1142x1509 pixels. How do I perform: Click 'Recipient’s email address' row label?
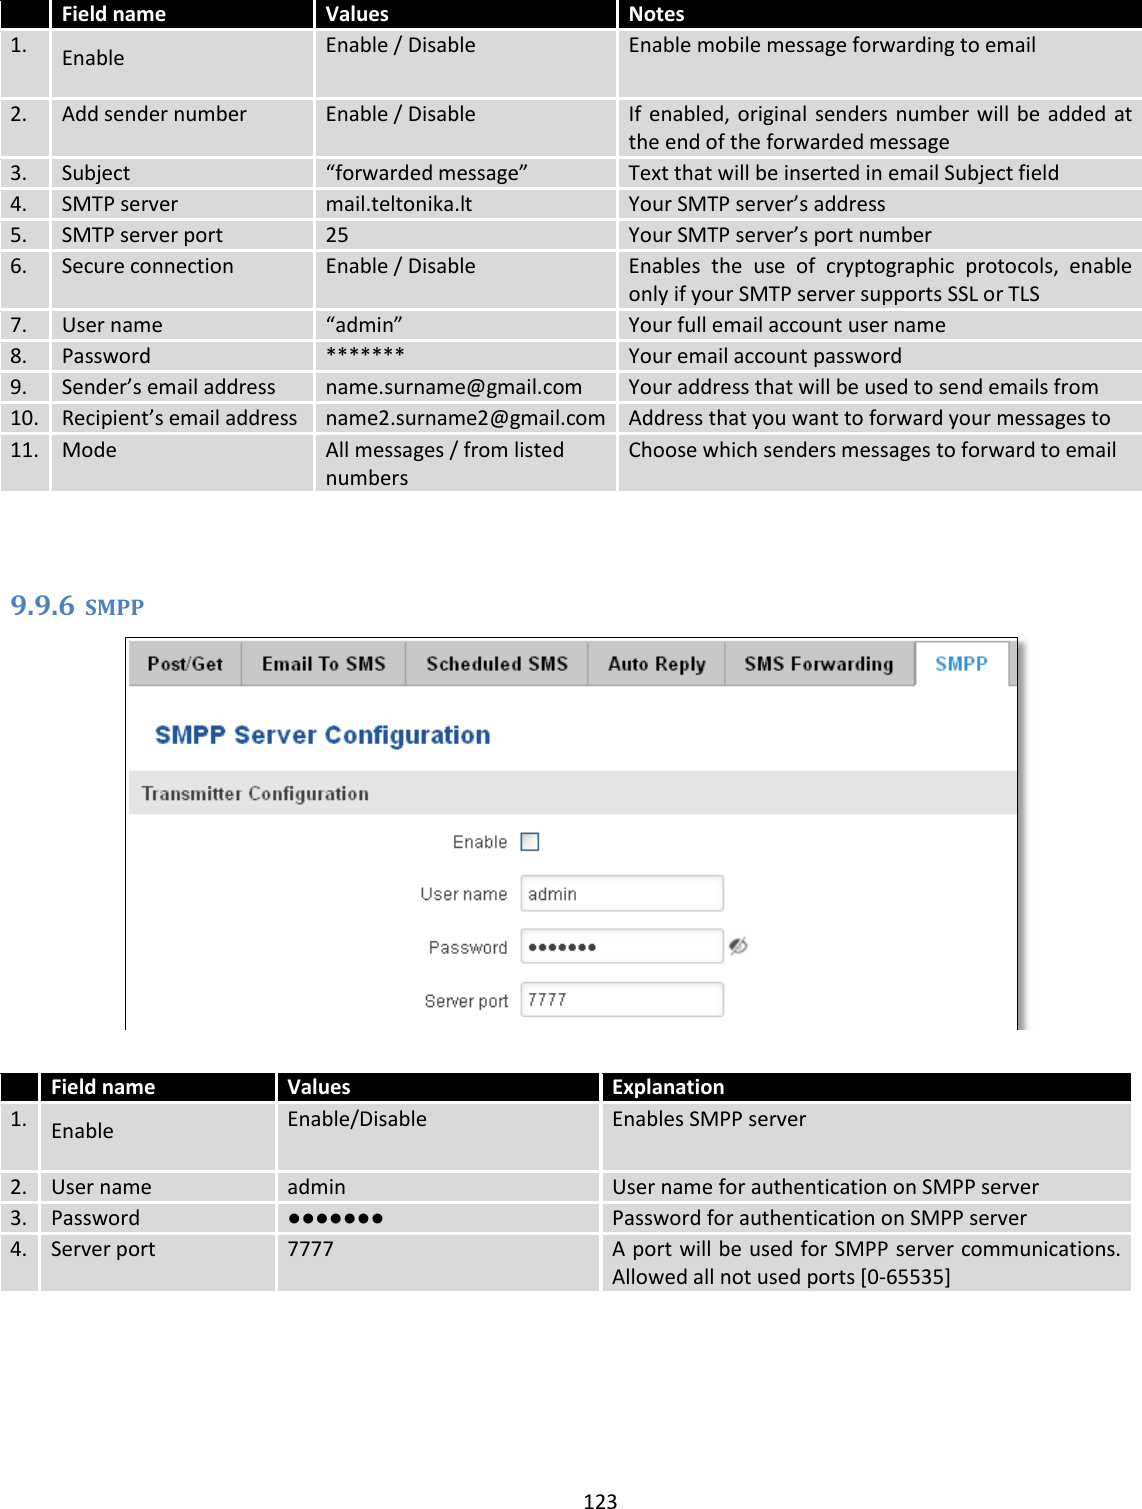(x=182, y=418)
